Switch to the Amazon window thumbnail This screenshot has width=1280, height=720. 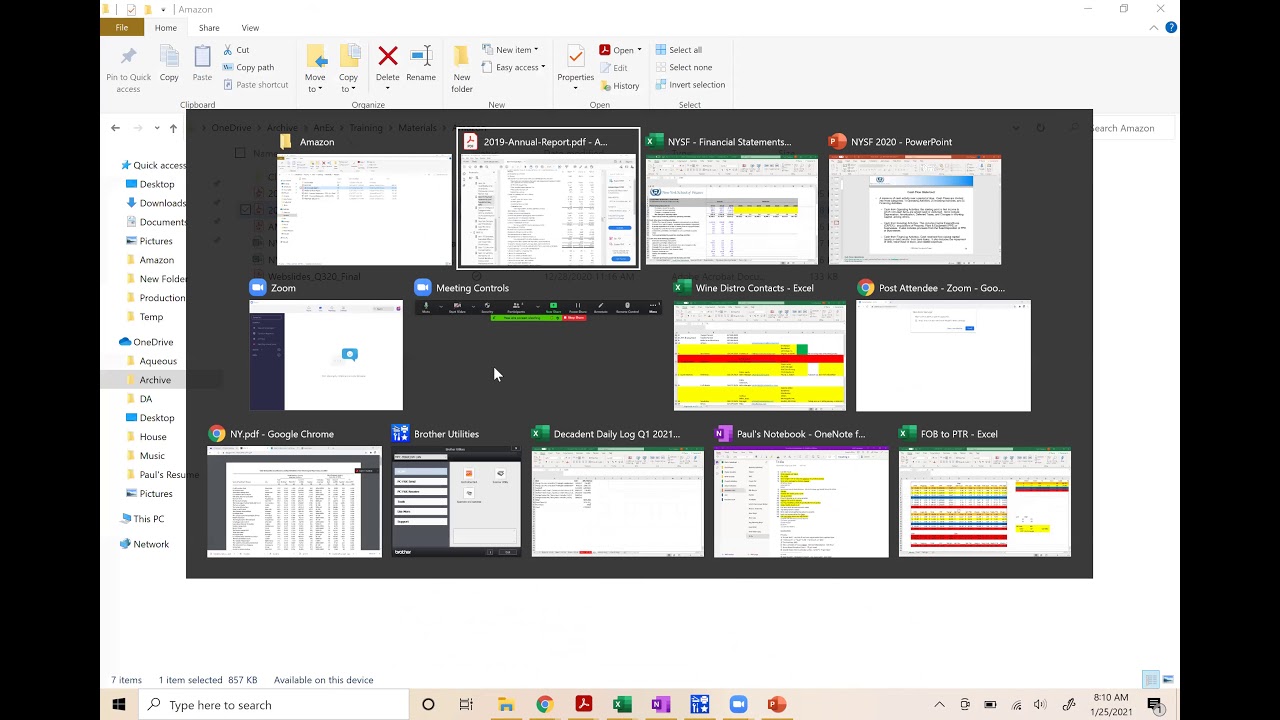pos(364,200)
